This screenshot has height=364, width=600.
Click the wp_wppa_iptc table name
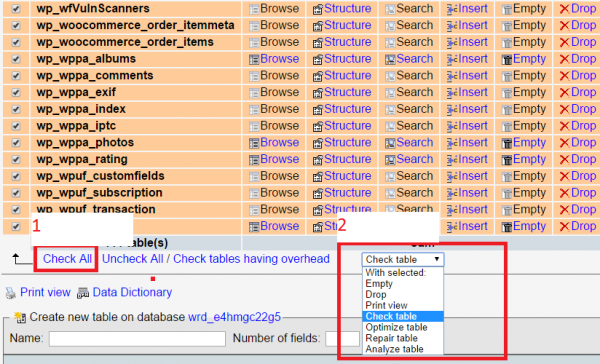tap(76, 126)
